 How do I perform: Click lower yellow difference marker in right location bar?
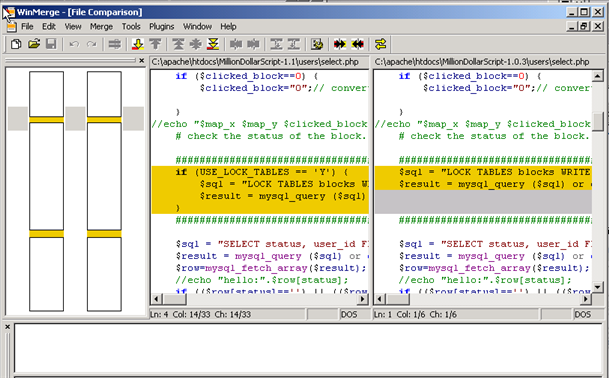pyautogui.click(x=104, y=234)
